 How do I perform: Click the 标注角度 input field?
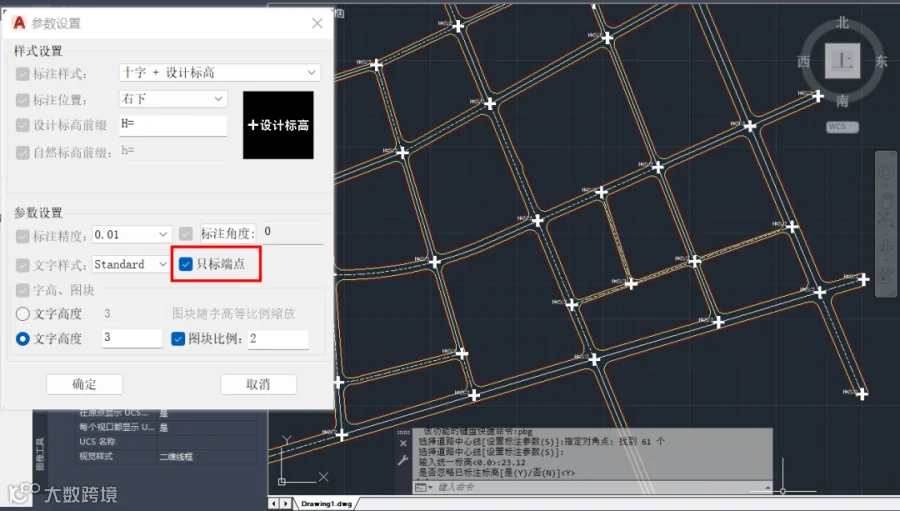click(293, 233)
